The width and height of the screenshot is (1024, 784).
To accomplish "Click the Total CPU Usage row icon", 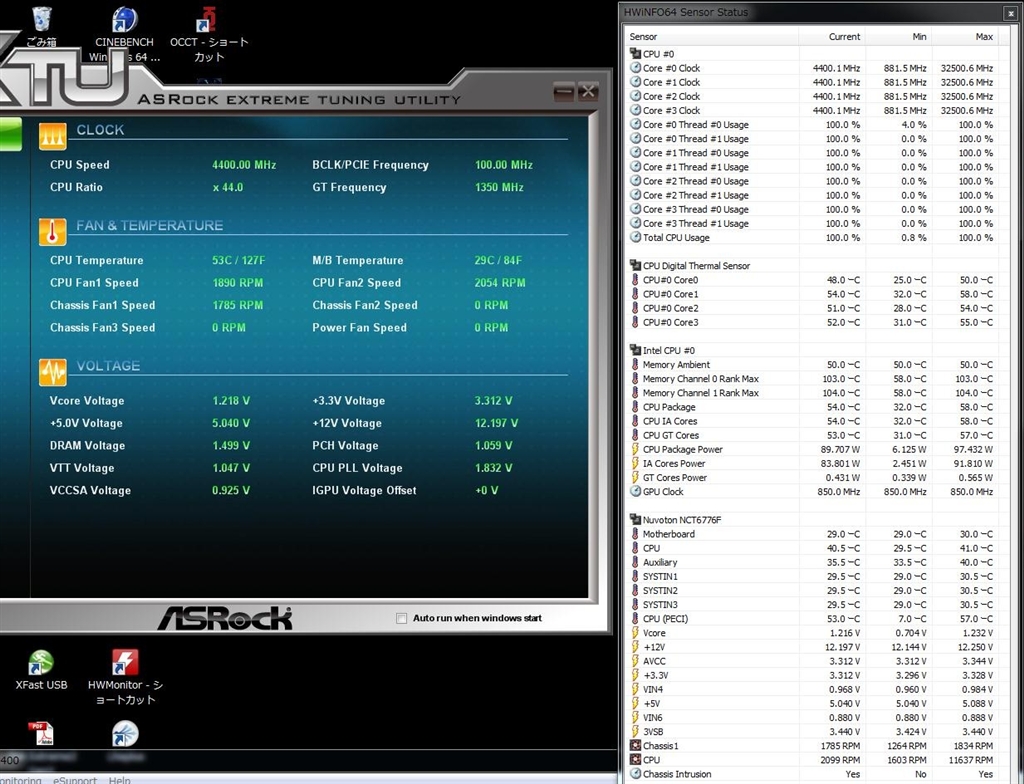I will 635,237.
